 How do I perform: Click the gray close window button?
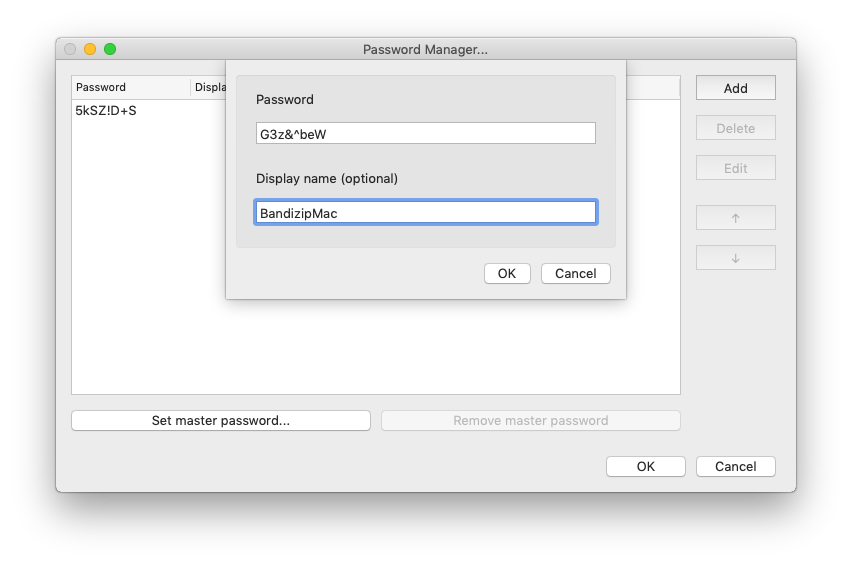pyautogui.click(x=70, y=49)
